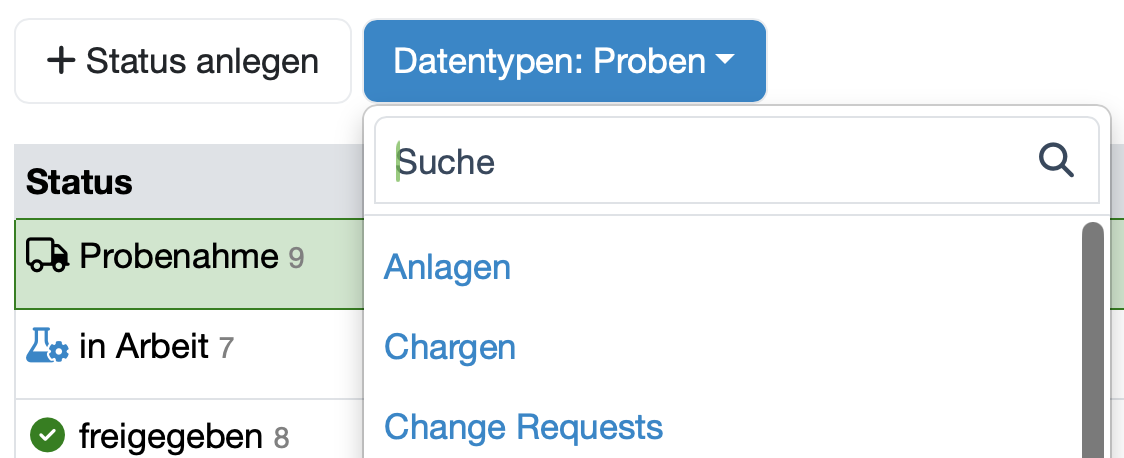Click the dropdown list's vertical scrollbar
Screen dimensions: 1124x458
(x=1093, y=340)
